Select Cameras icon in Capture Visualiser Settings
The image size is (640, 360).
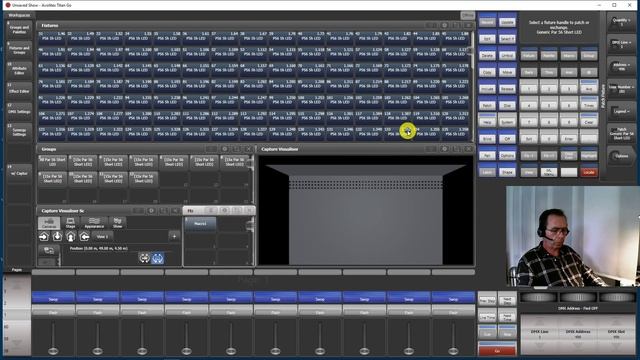[49, 222]
